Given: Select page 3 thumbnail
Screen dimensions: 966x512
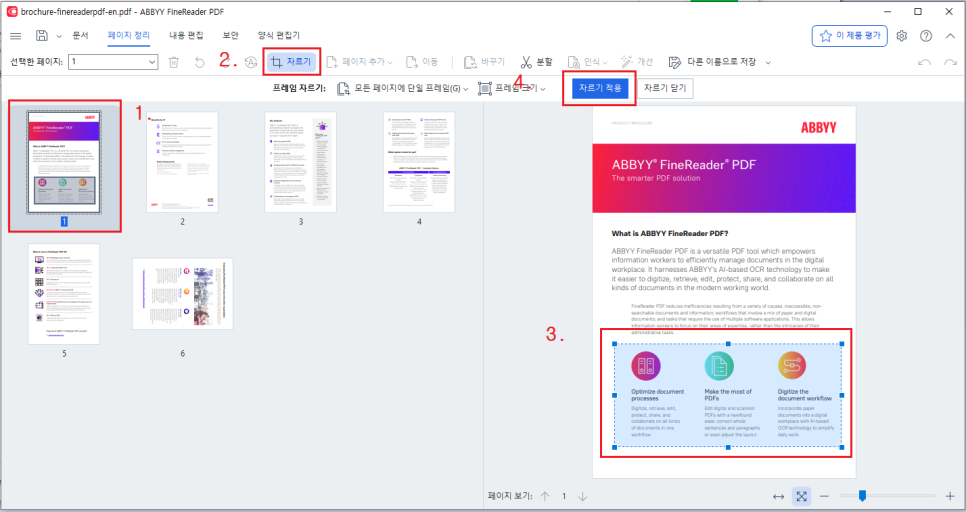Looking at the screenshot, I should (301, 162).
